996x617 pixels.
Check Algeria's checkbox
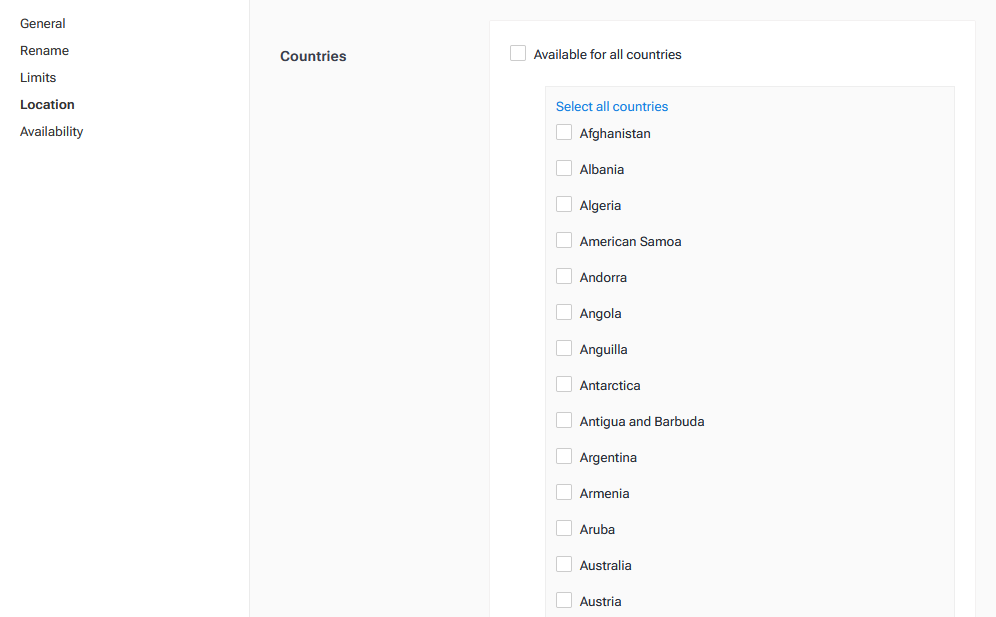click(x=564, y=203)
